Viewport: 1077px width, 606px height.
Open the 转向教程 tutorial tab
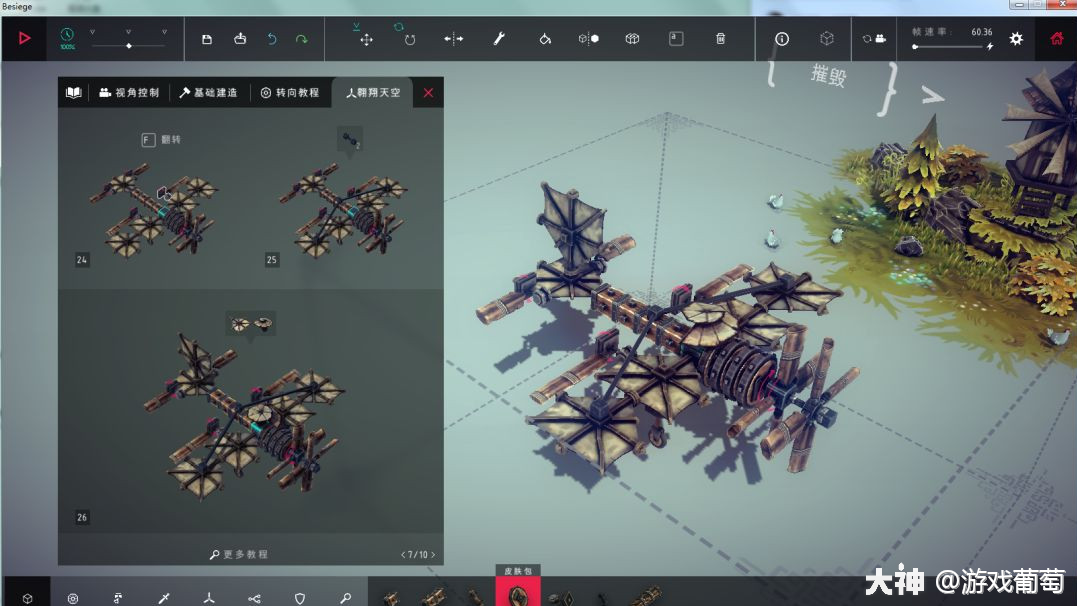click(x=290, y=93)
